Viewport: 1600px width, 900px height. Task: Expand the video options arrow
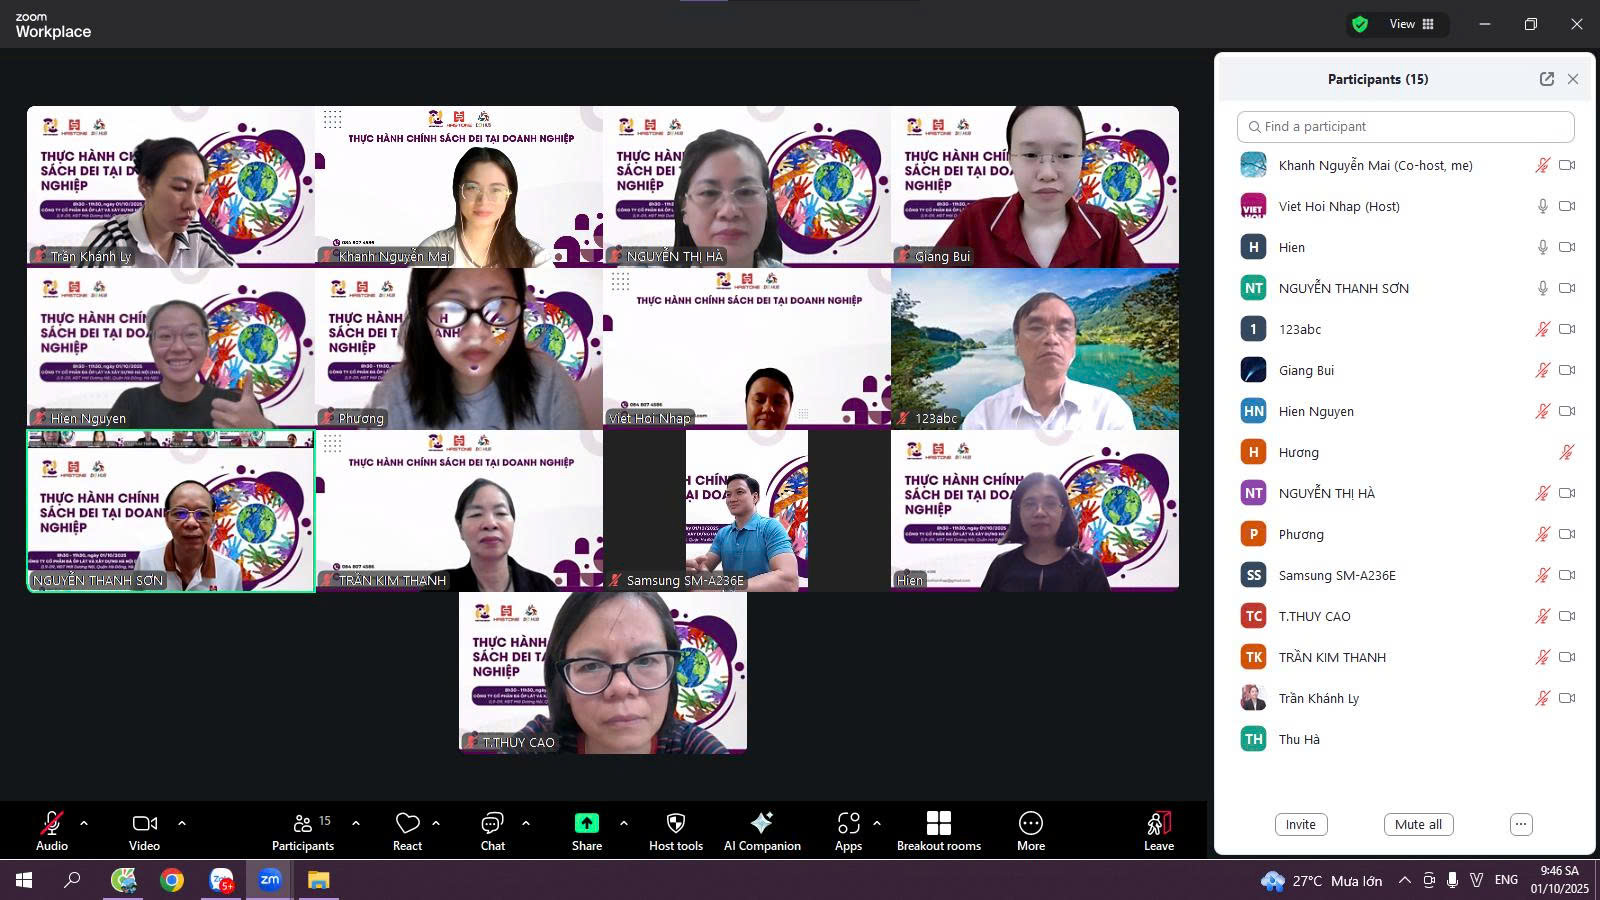pyautogui.click(x=182, y=823)
